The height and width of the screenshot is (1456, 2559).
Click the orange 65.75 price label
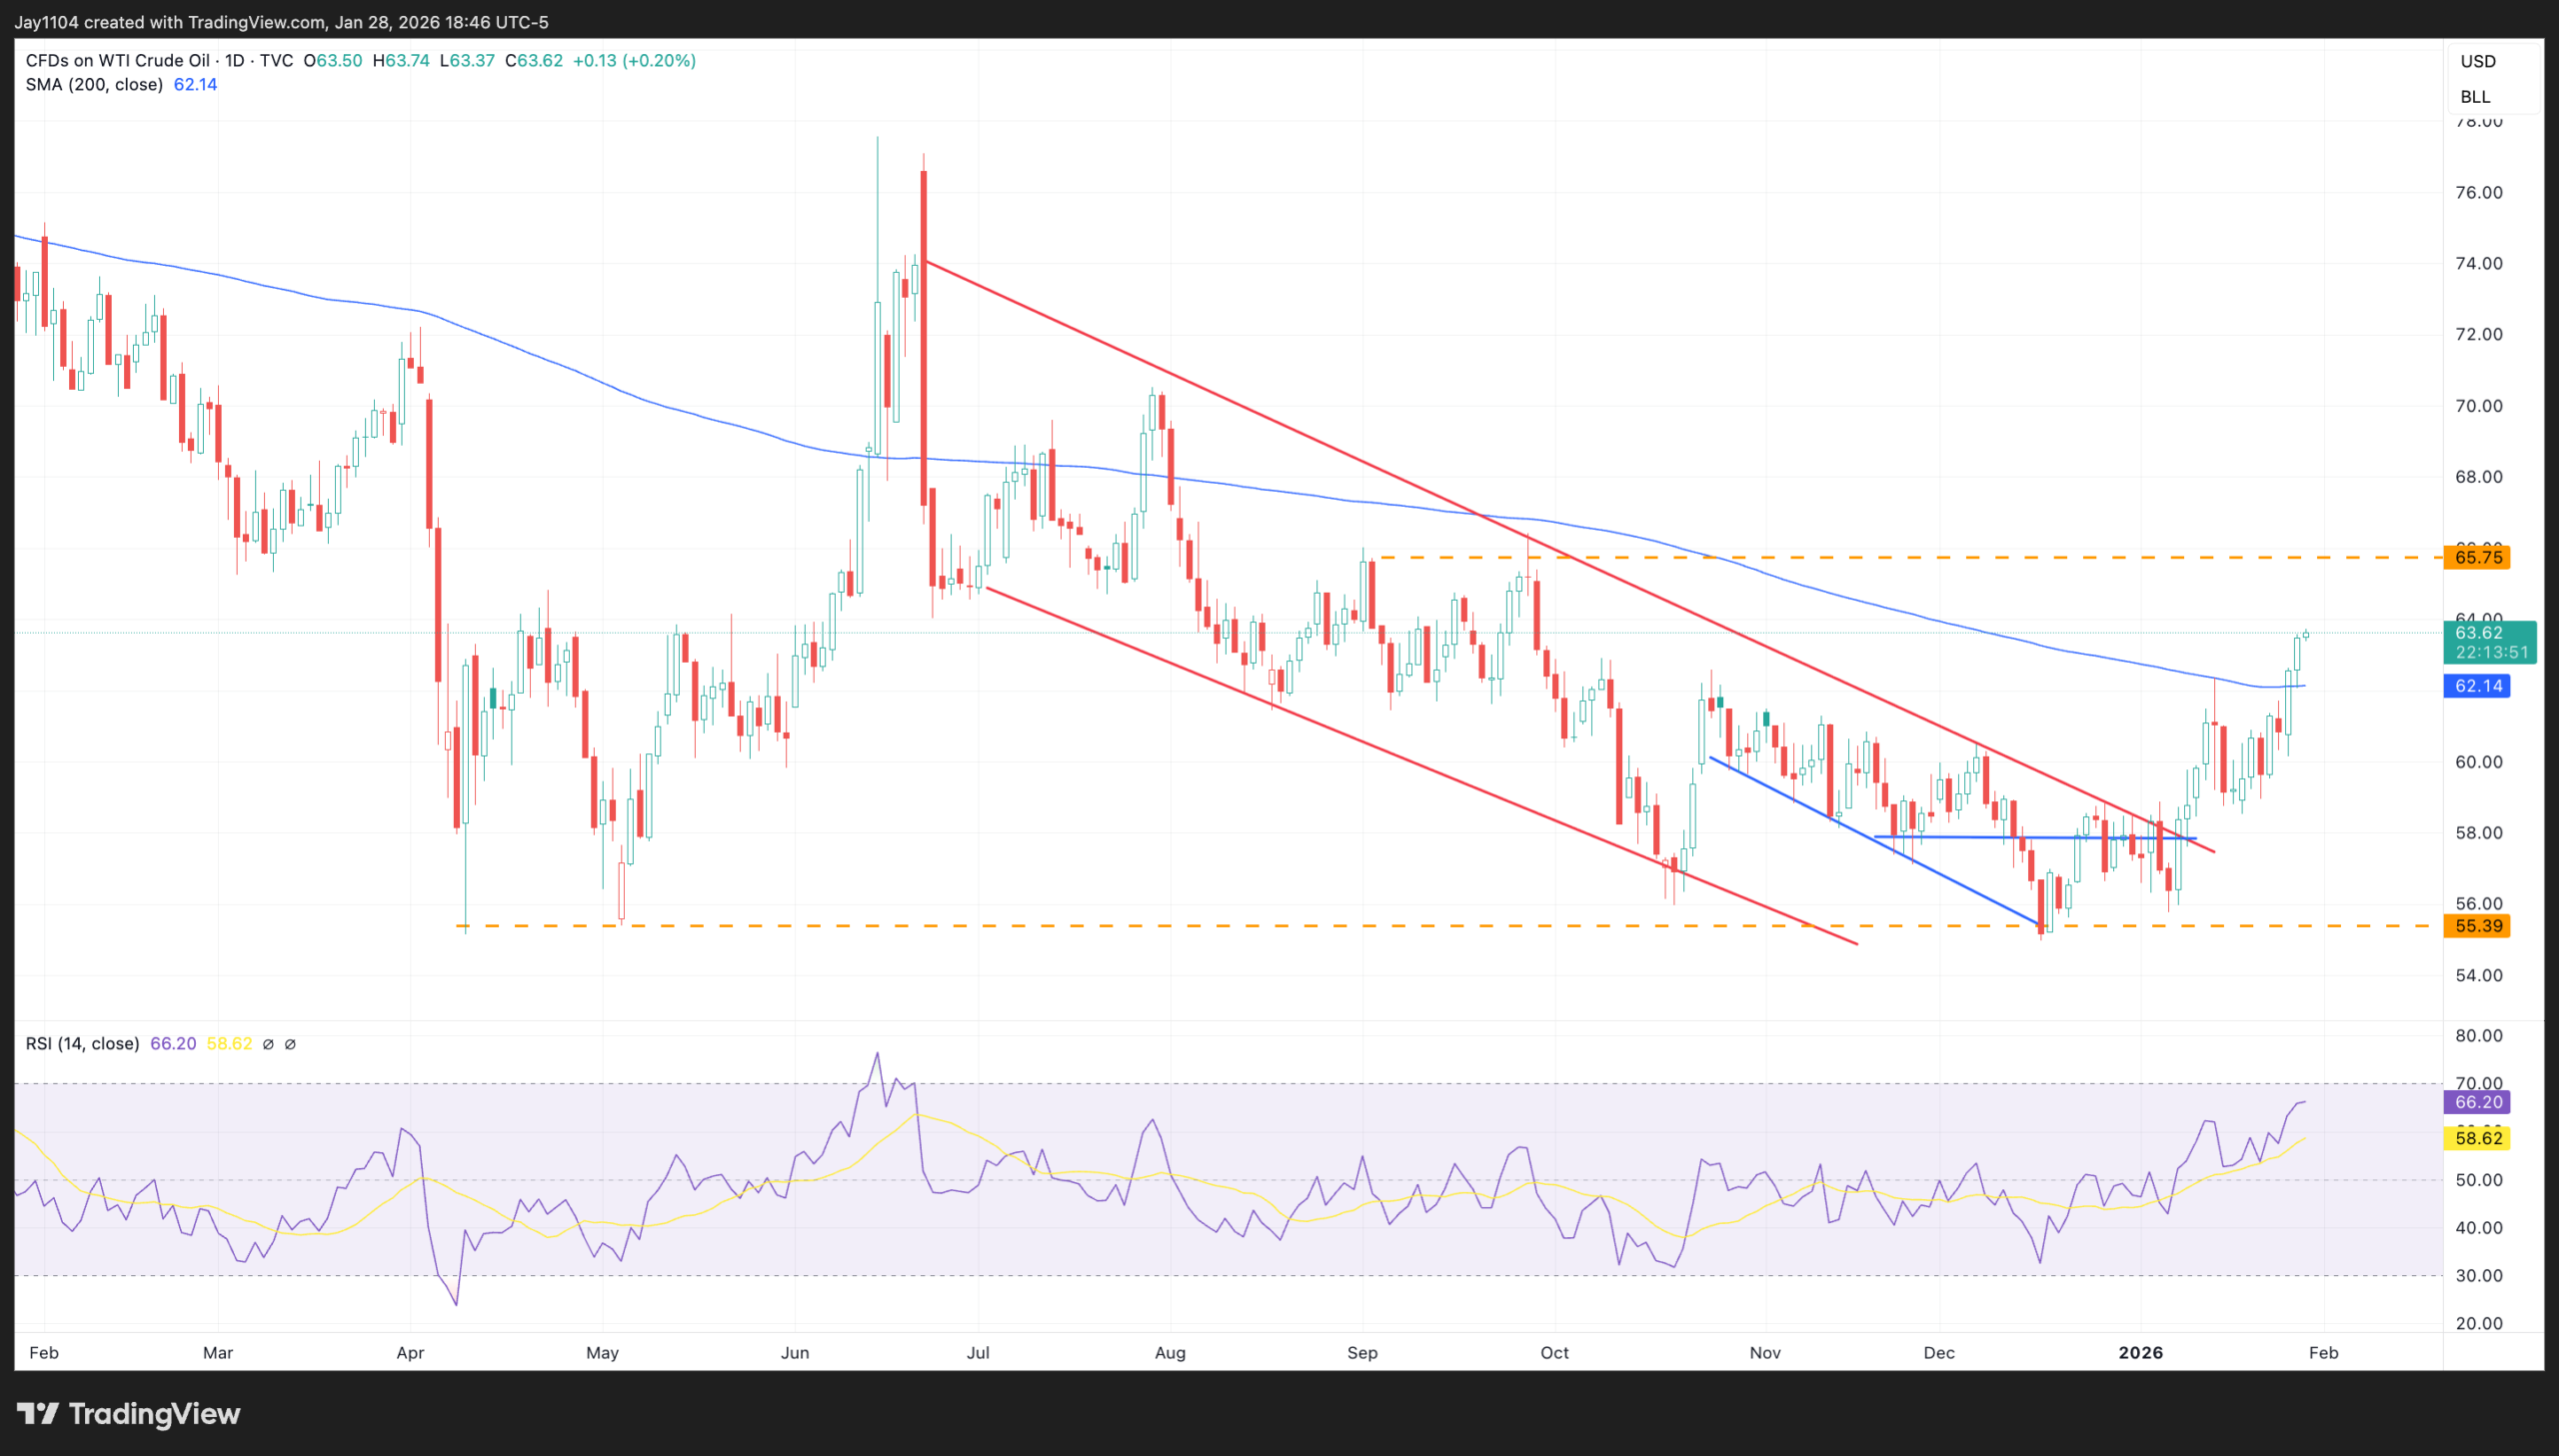click(x=2477, y=557)
